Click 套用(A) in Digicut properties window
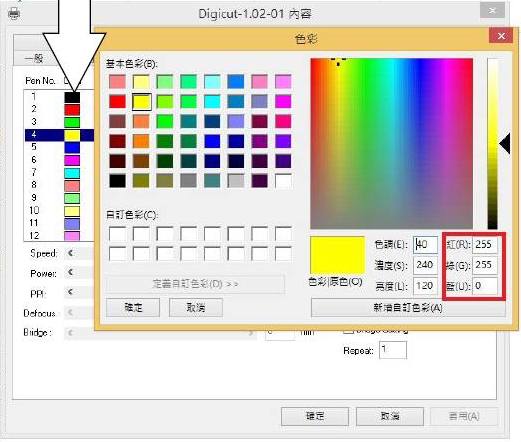 click(464, 416)
